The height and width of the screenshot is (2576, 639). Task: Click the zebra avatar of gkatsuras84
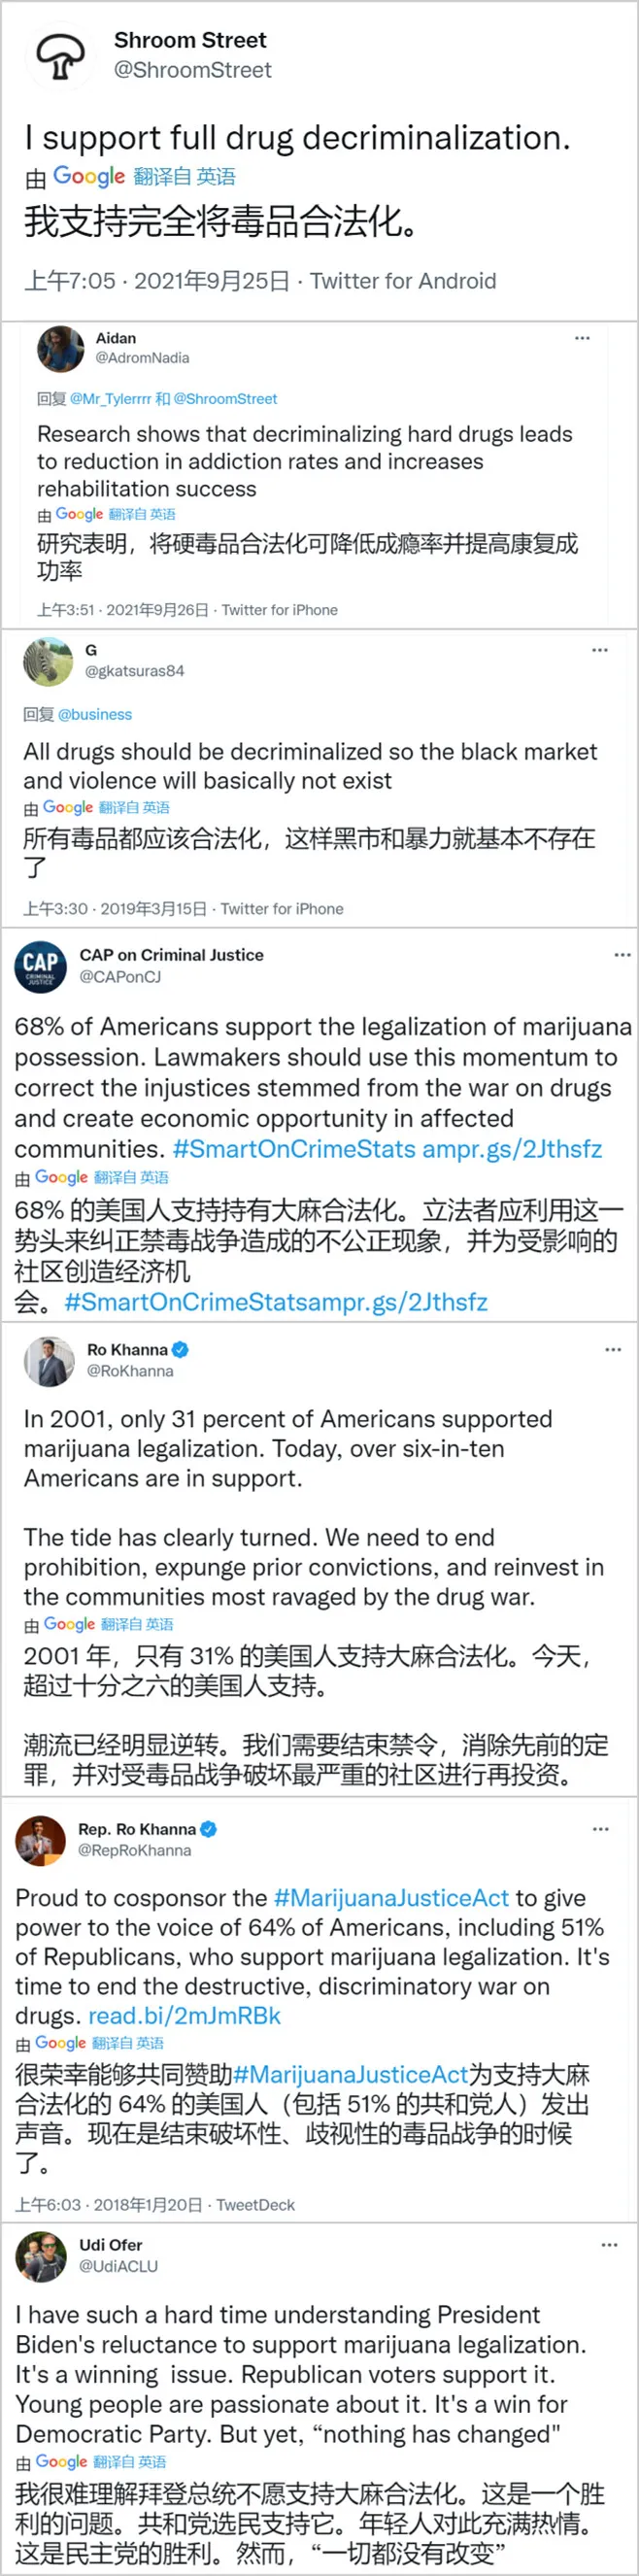tap(48, 661)
